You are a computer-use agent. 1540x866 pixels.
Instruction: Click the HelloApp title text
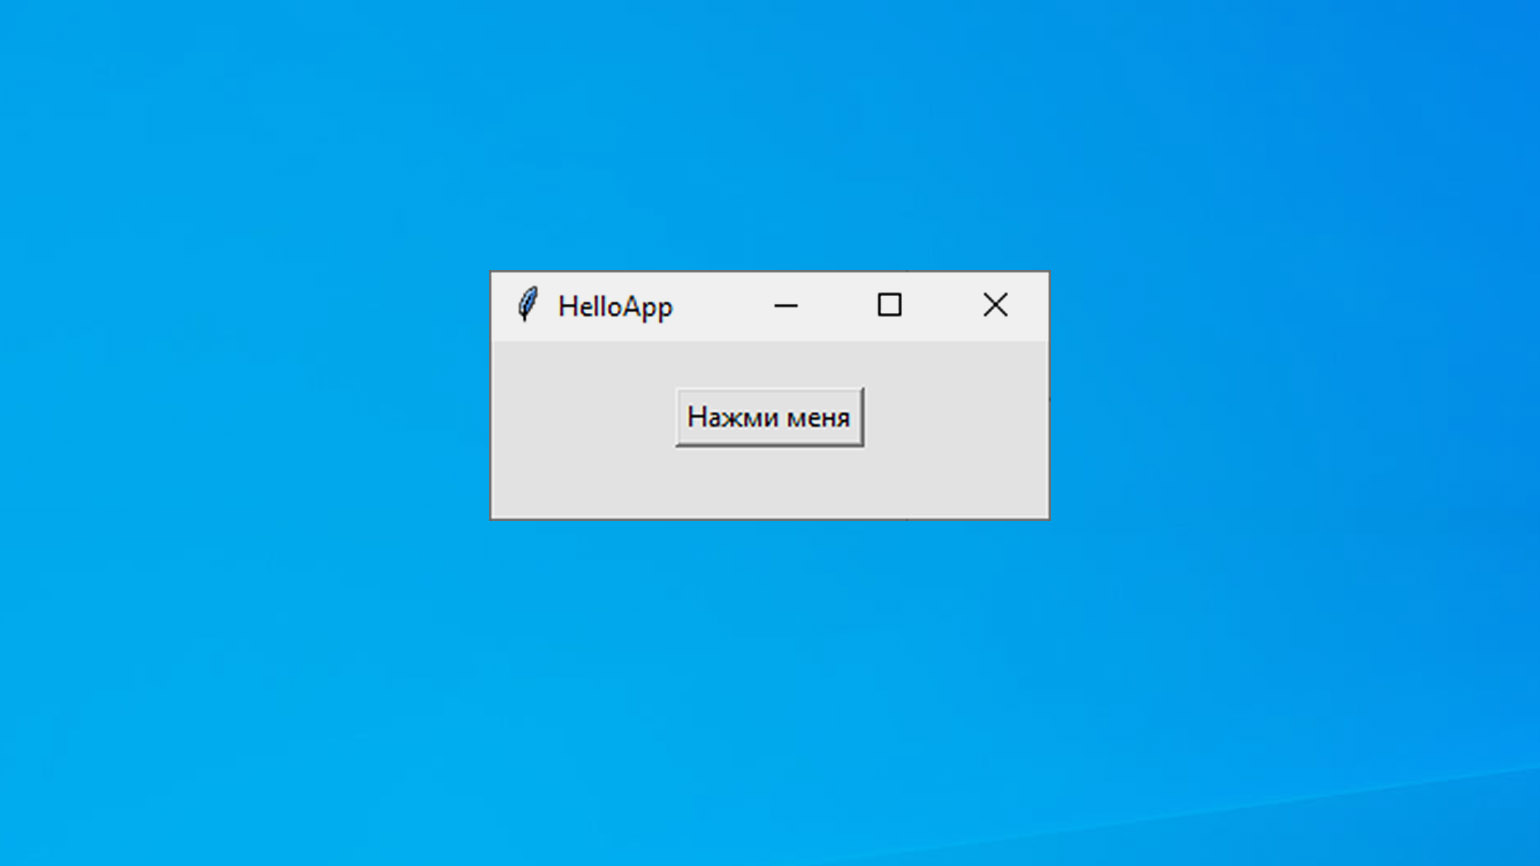tap(615, 306)
